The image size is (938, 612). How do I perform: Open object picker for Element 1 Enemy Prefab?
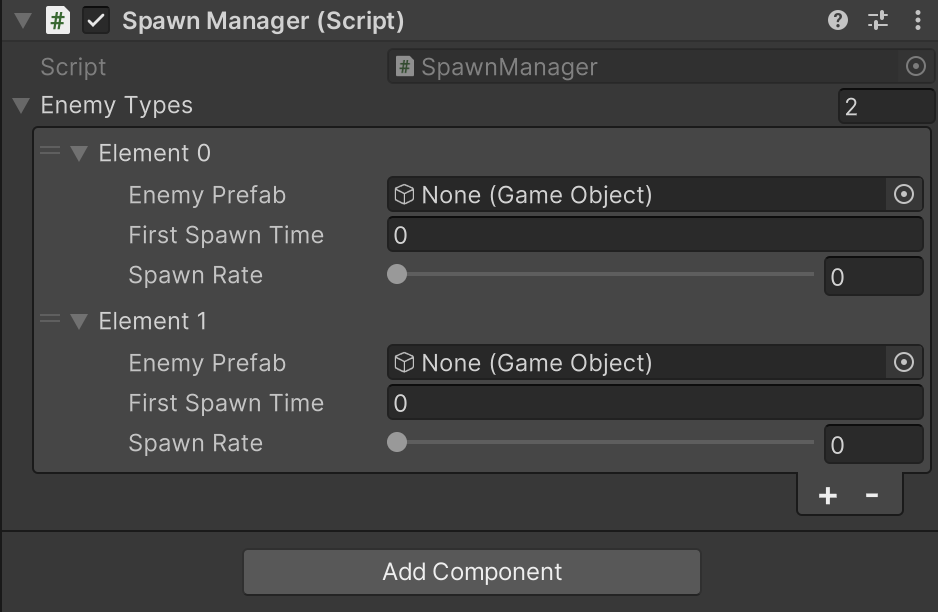coord(904,363)
